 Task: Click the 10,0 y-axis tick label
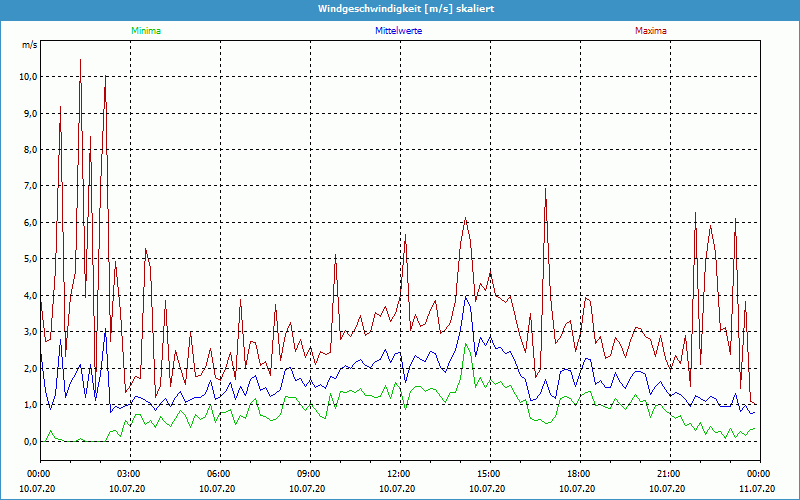[28, 77]
